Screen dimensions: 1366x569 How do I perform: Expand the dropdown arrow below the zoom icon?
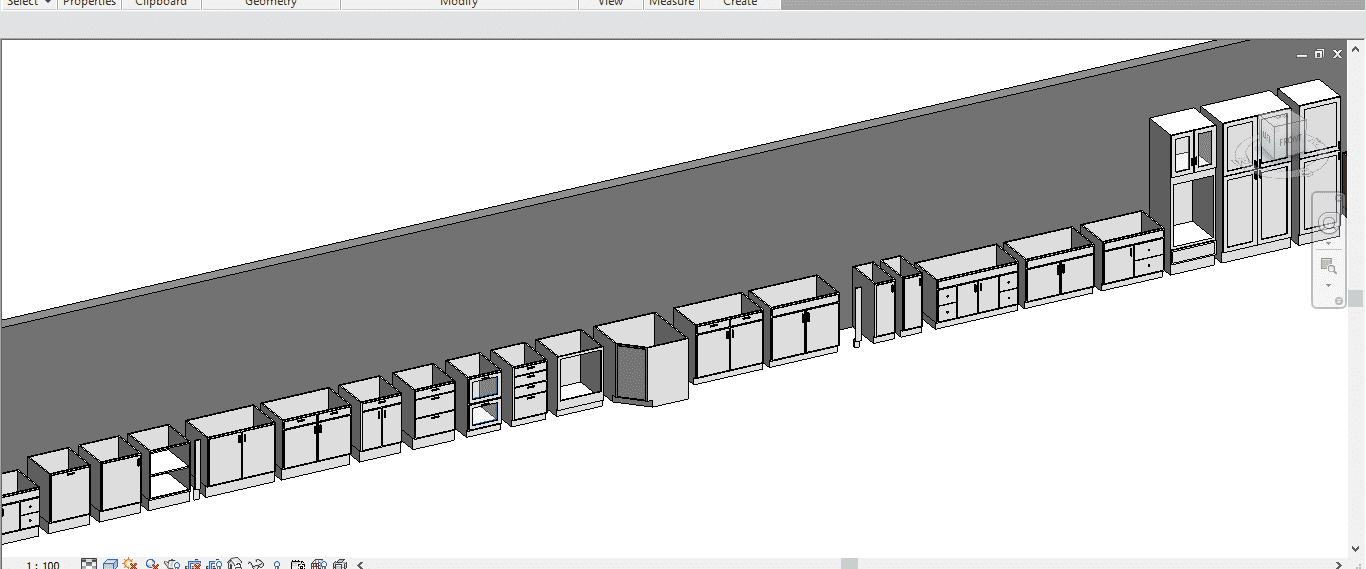pyautogui.click(x=1328, y=285)
